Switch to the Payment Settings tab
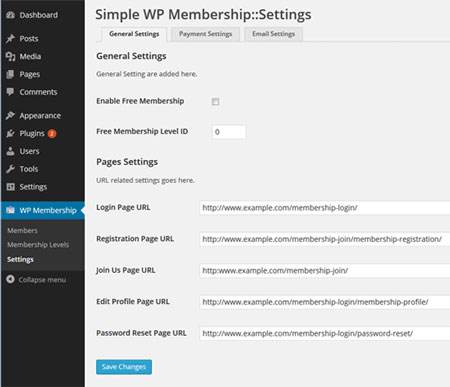The image size is (450, 387). pos(205,34)
